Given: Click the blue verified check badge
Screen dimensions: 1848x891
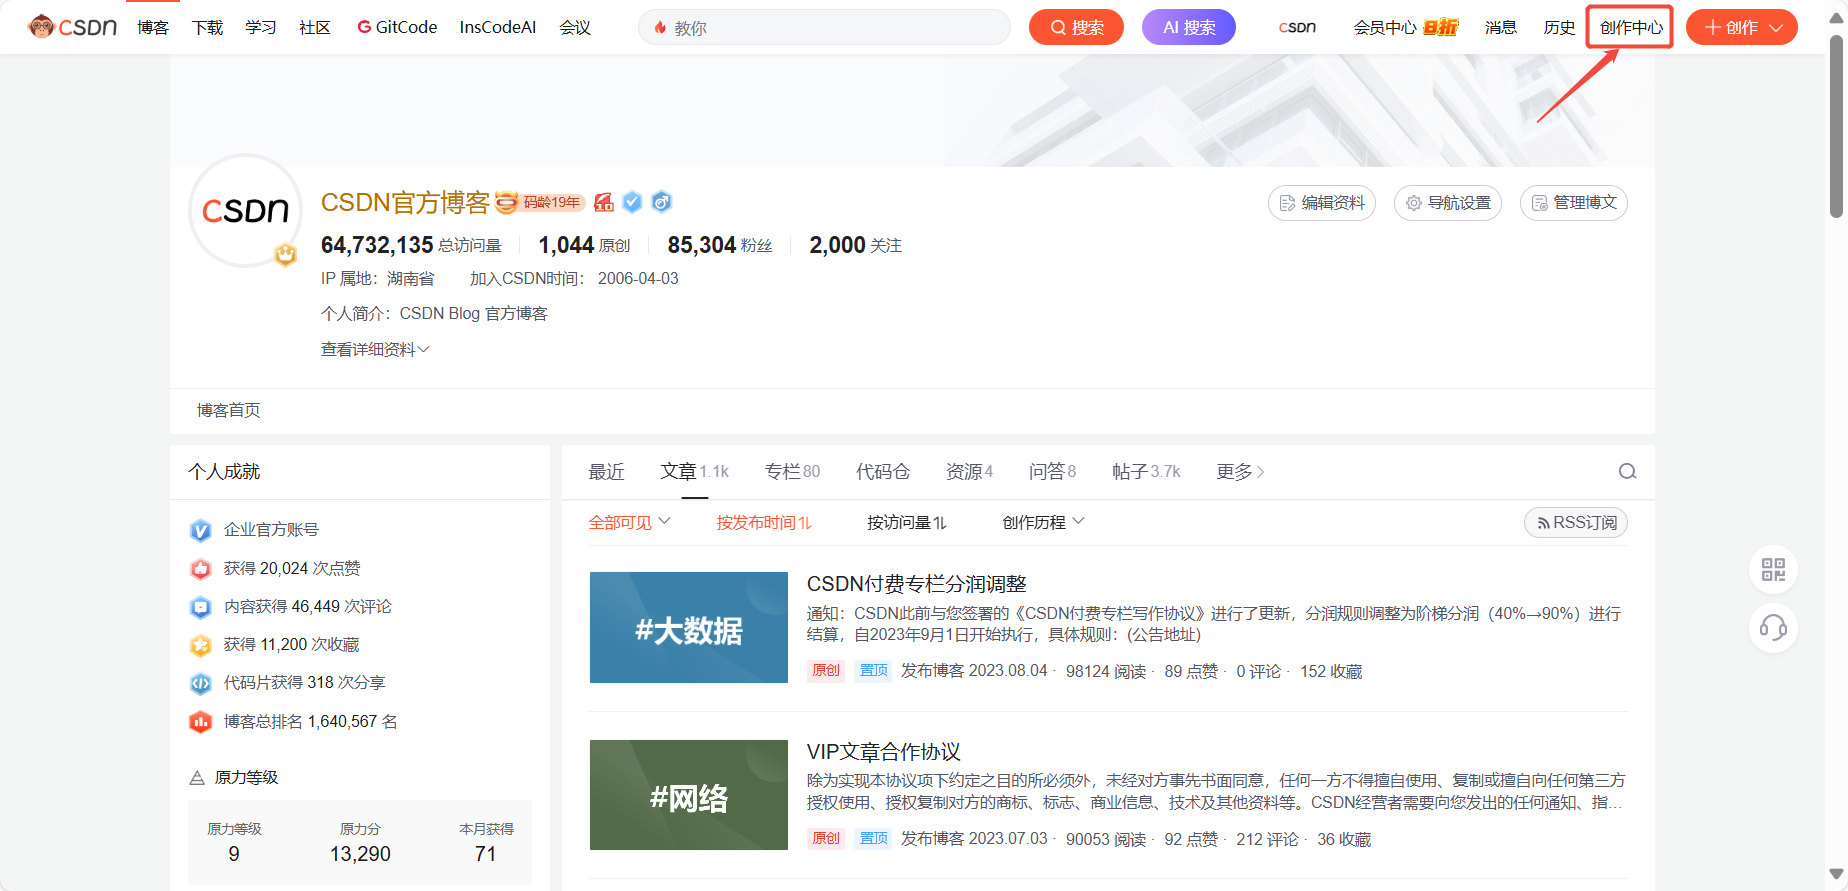Looking at the screenshot, I should (632, 202).
